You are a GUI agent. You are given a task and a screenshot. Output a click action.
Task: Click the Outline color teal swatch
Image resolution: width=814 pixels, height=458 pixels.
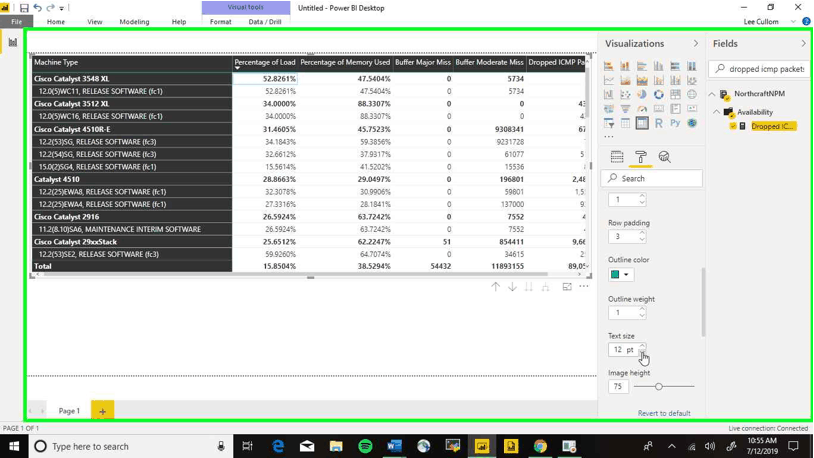615,275
